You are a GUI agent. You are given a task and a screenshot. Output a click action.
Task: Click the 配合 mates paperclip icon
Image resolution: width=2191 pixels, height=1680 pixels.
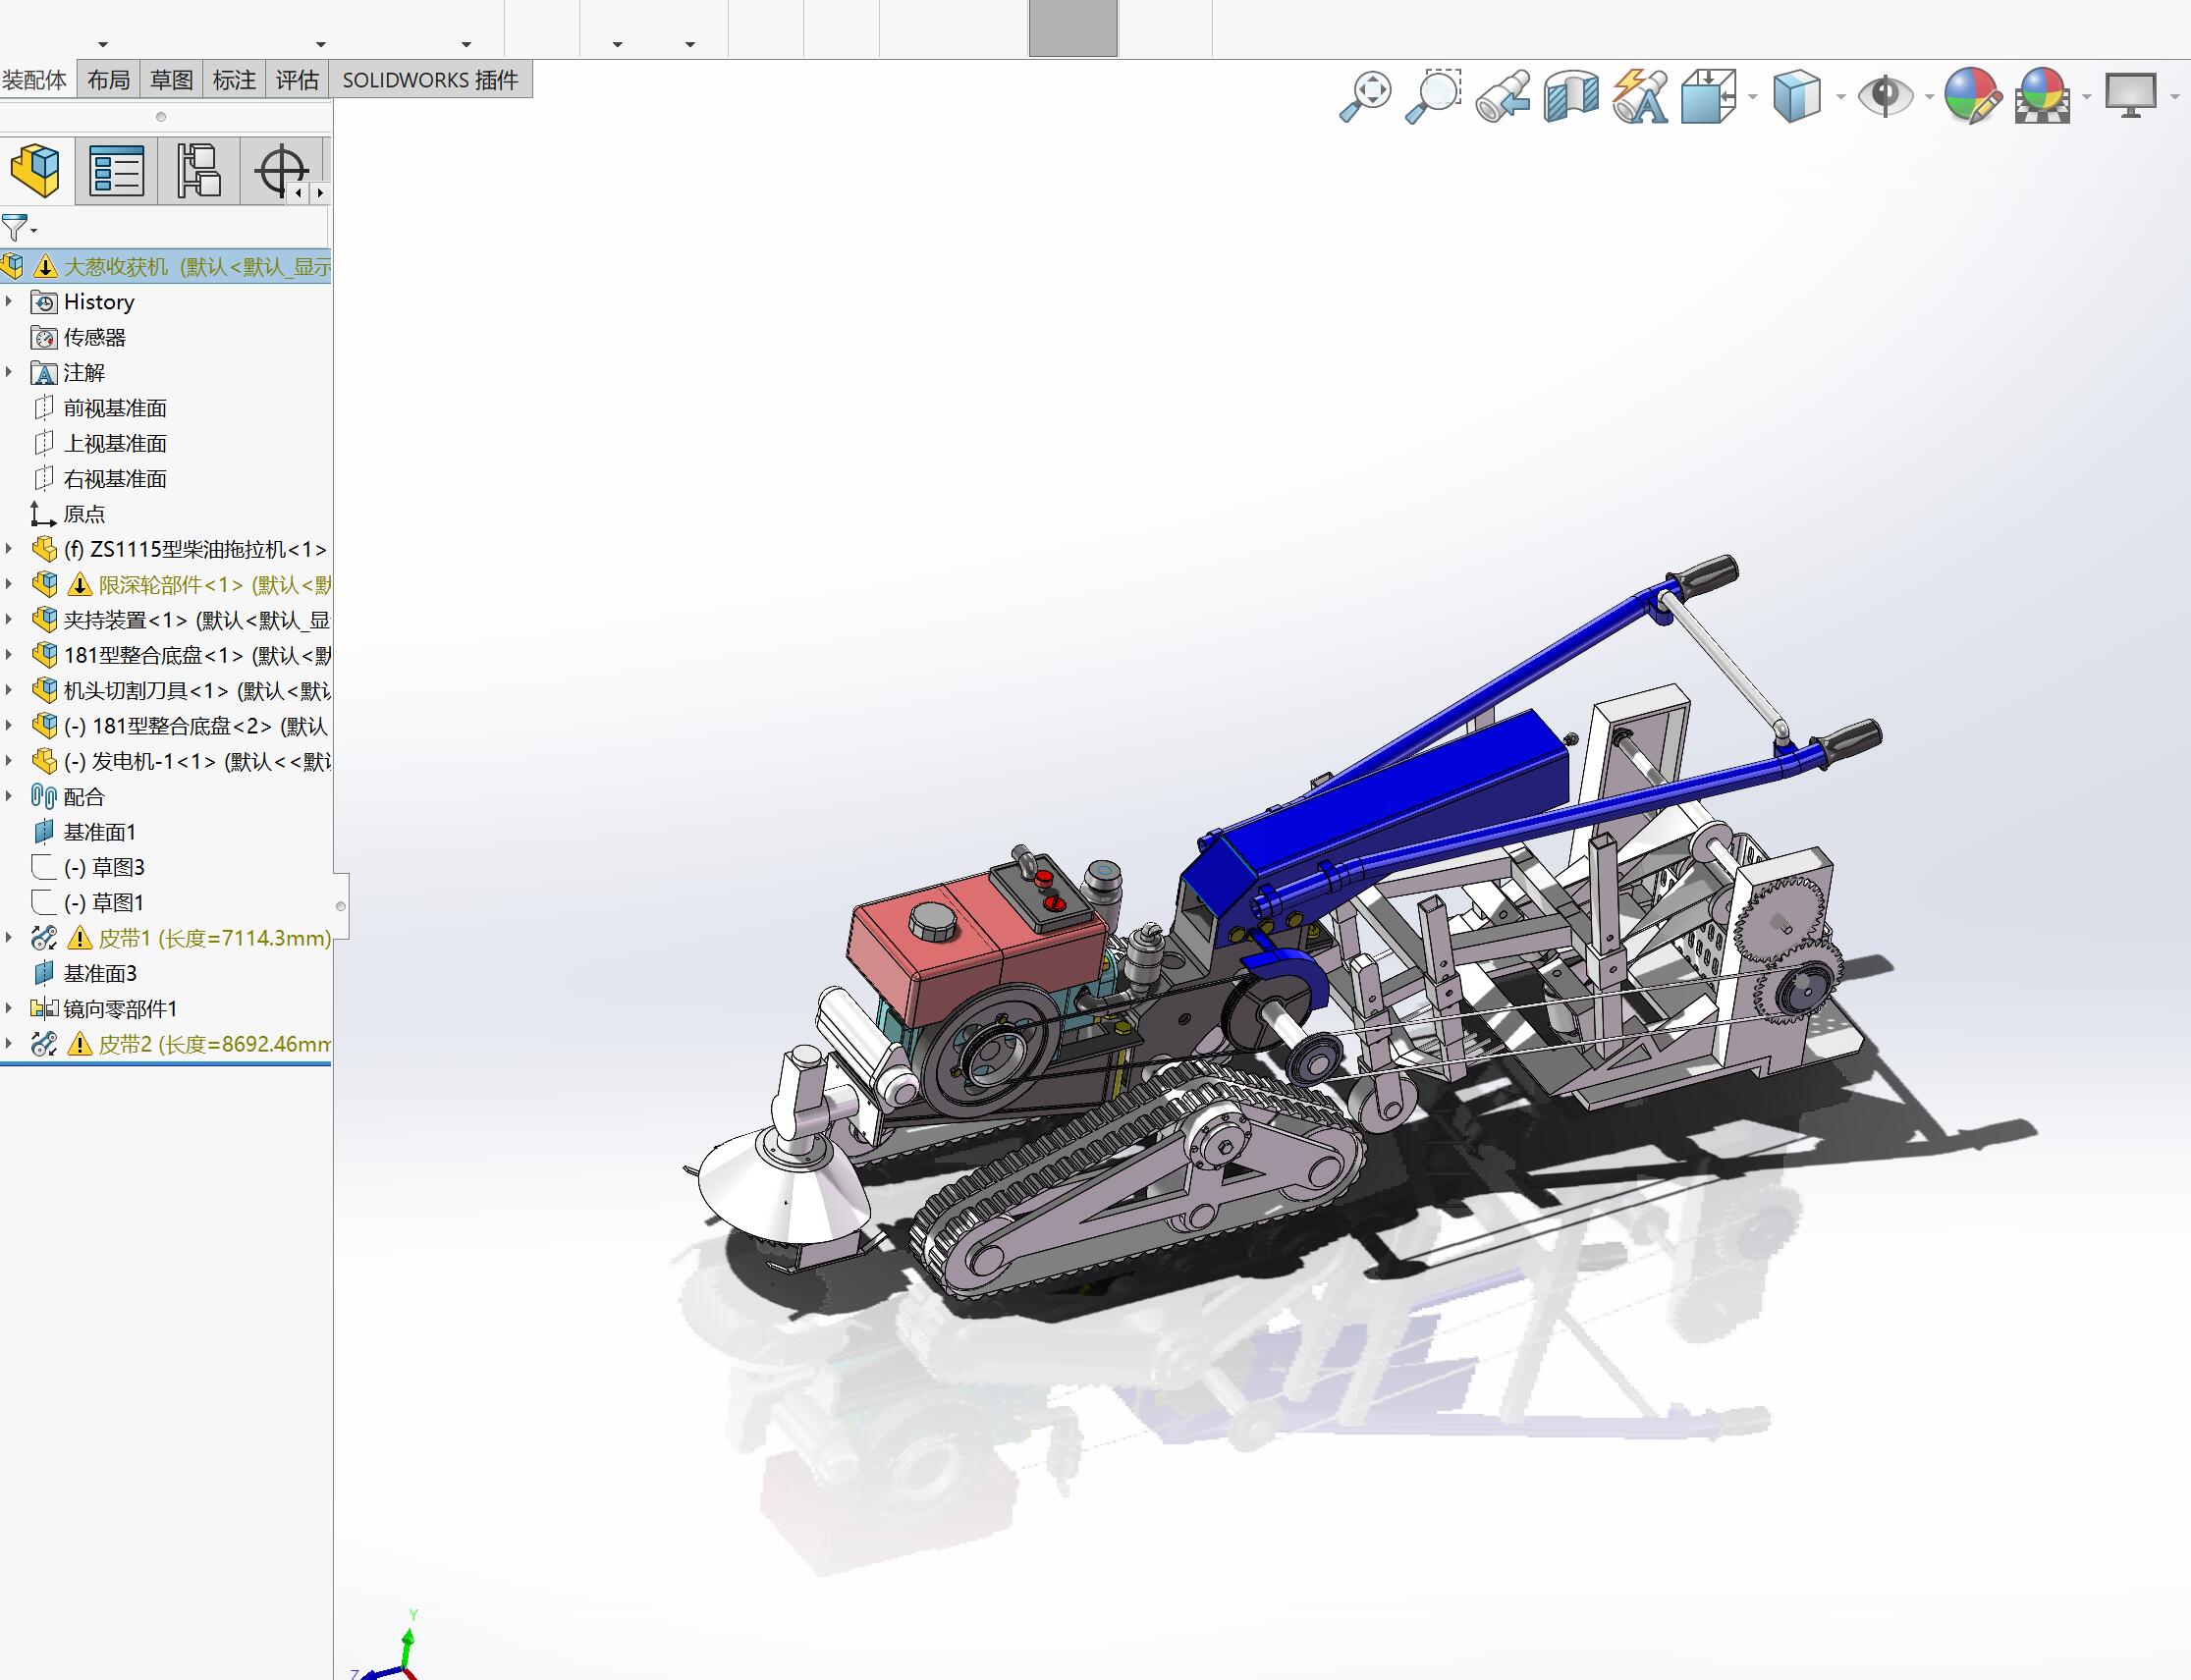click(x=43, y=797)
